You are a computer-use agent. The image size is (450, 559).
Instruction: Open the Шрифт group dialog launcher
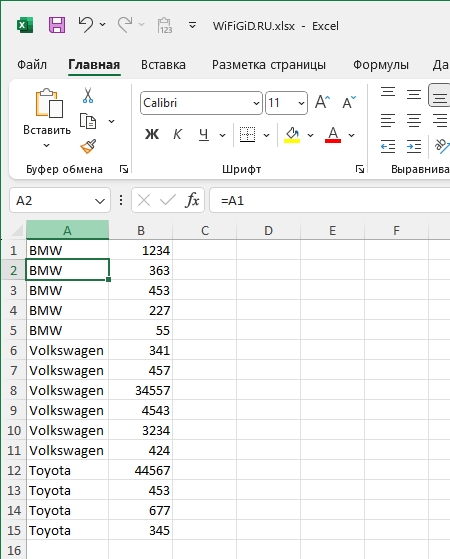tap(360, 169)
